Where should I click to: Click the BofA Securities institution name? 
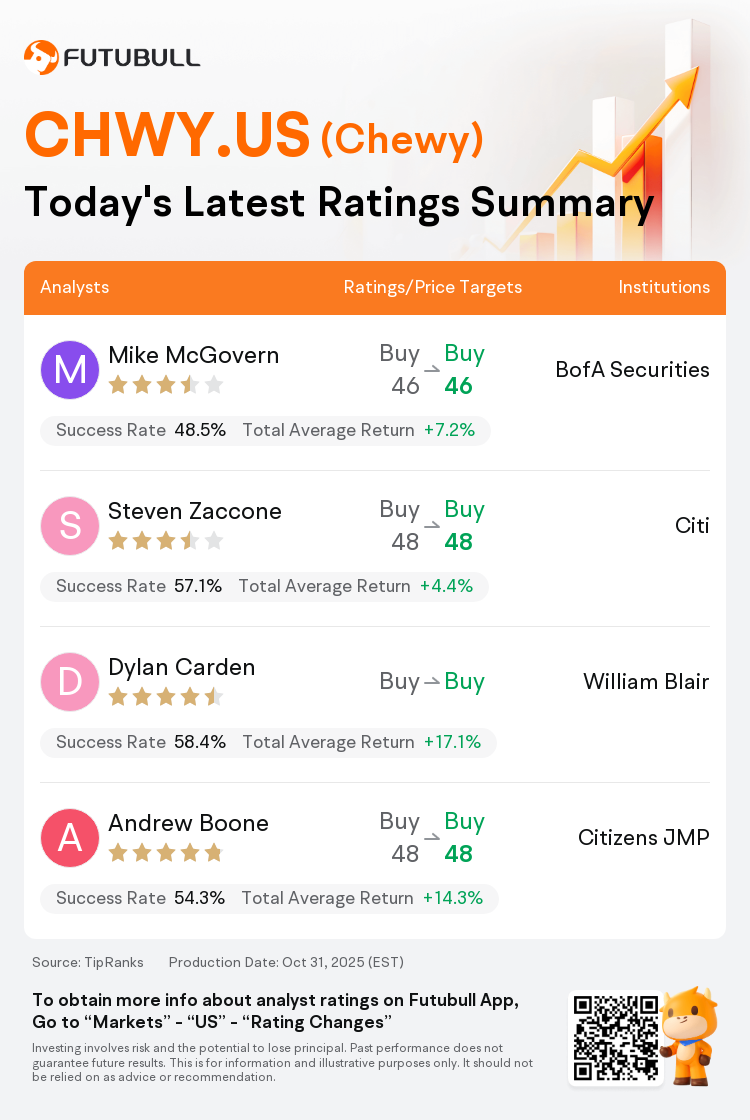pos(632,370)
